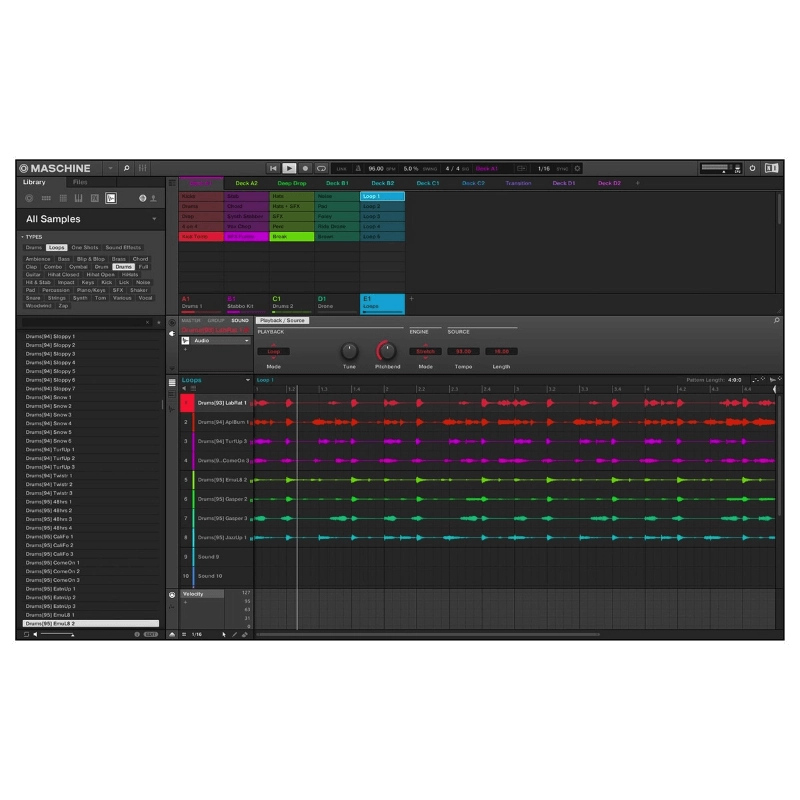Image resolution: width=800 pixels, height=800 pixels.
Task: Toggle the Loops filter under TYPES
Action: point(57,247)
